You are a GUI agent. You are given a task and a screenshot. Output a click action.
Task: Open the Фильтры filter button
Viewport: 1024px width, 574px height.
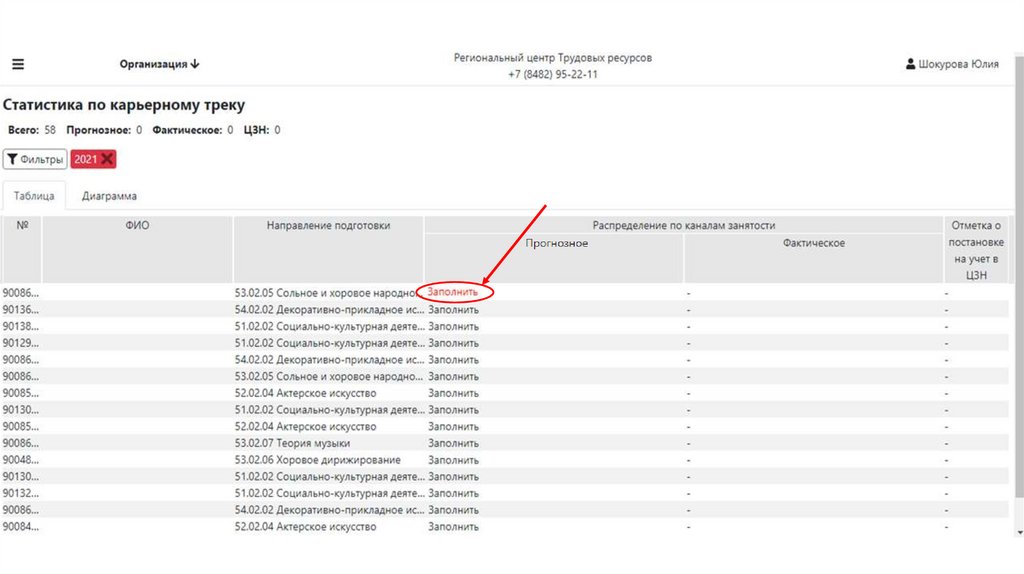click(35, 159)
